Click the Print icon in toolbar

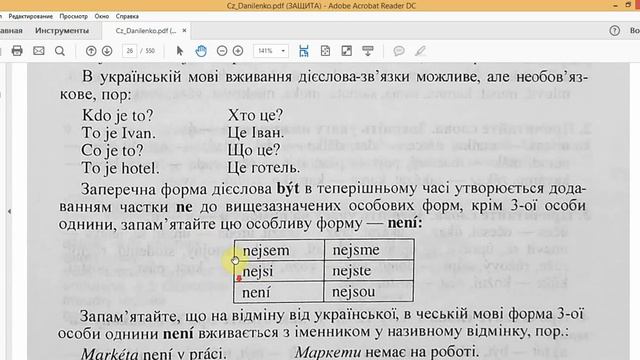point(17,51)
